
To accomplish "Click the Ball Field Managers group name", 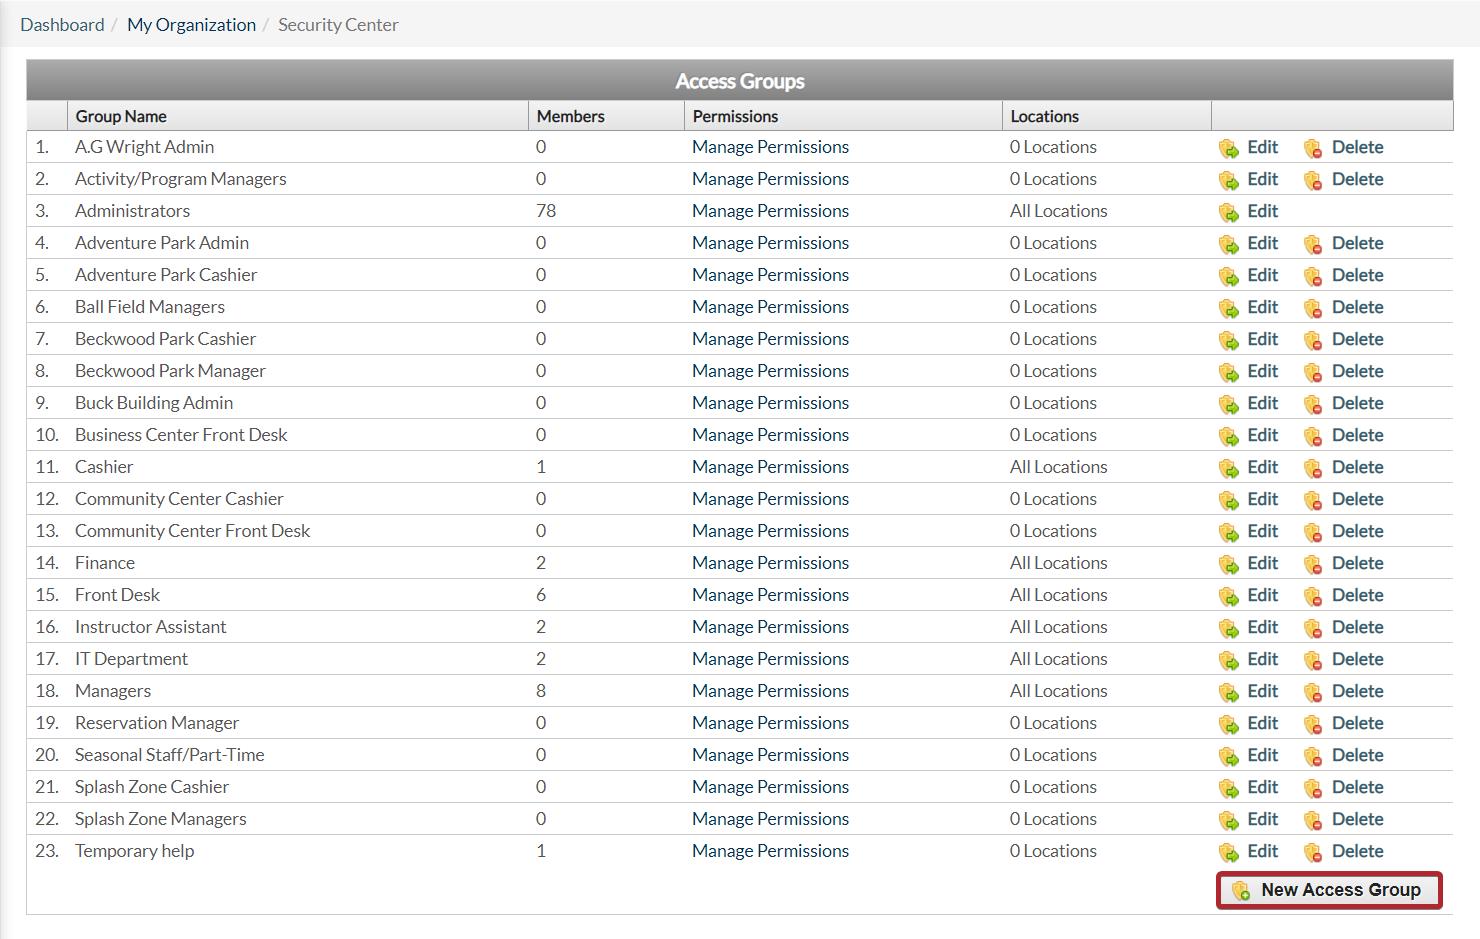I will [150, 307].
